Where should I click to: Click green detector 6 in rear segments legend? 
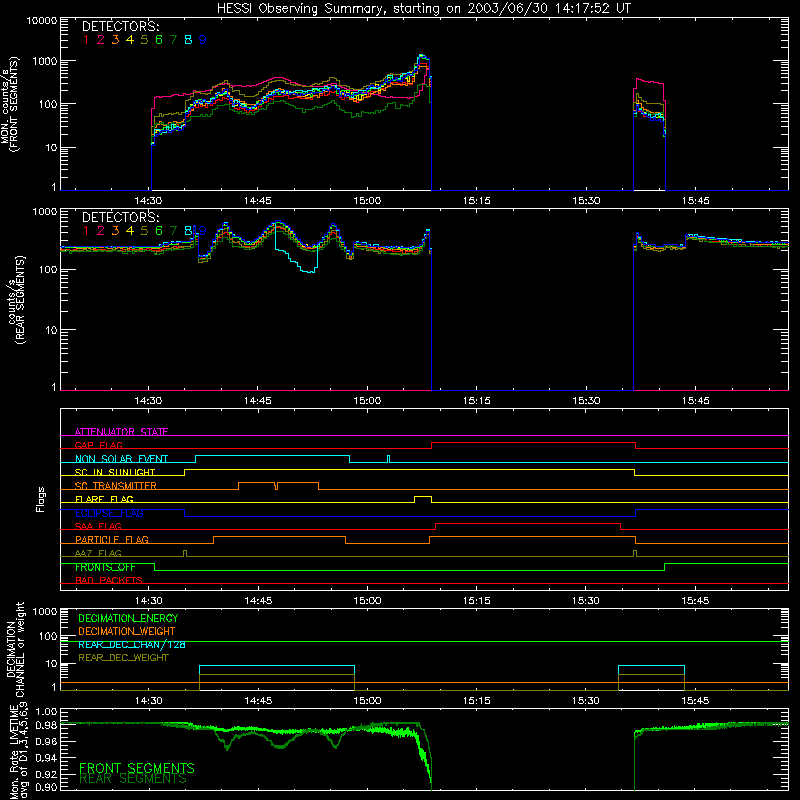(x=159, y=231)
